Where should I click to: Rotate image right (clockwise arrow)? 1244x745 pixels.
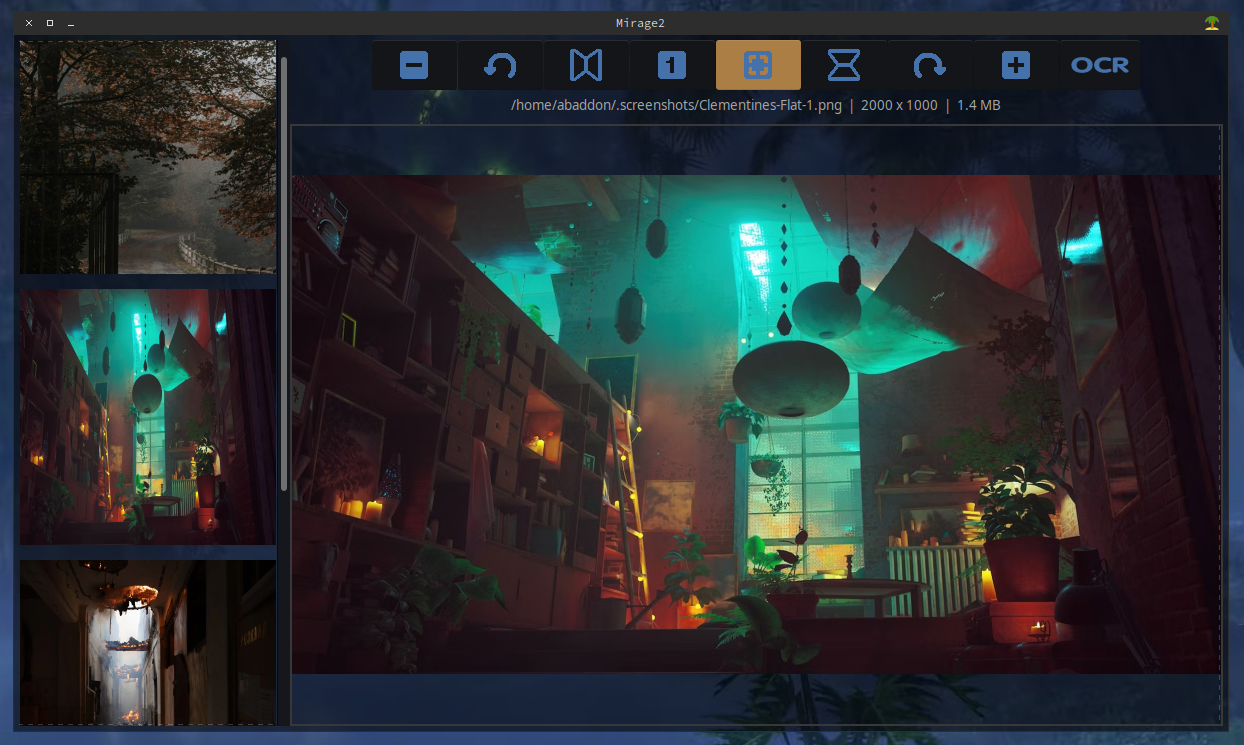tap(930, 65)
